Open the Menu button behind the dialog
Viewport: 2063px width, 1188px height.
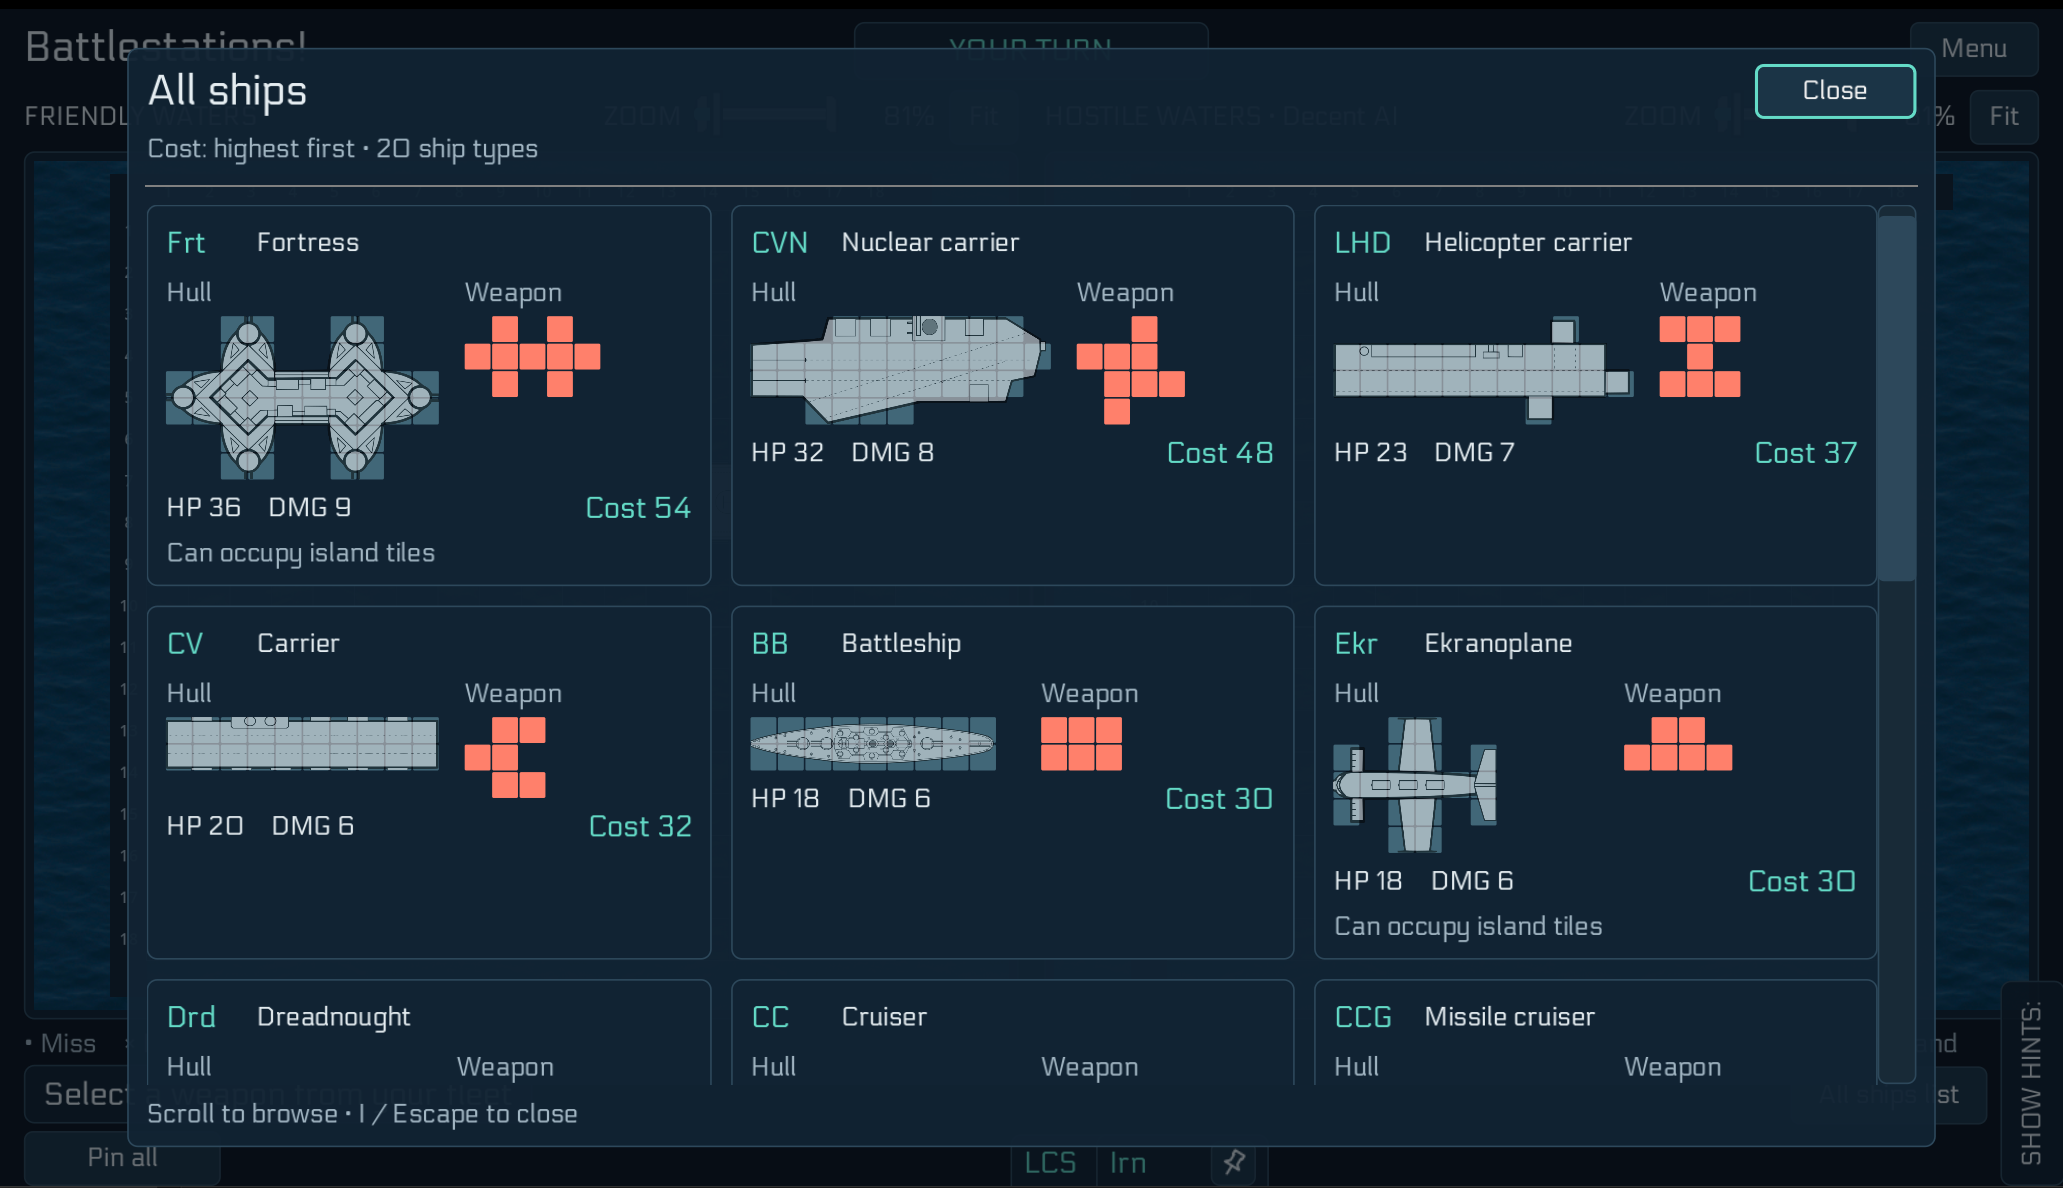pyautogui.click(x=1974, y=48)
